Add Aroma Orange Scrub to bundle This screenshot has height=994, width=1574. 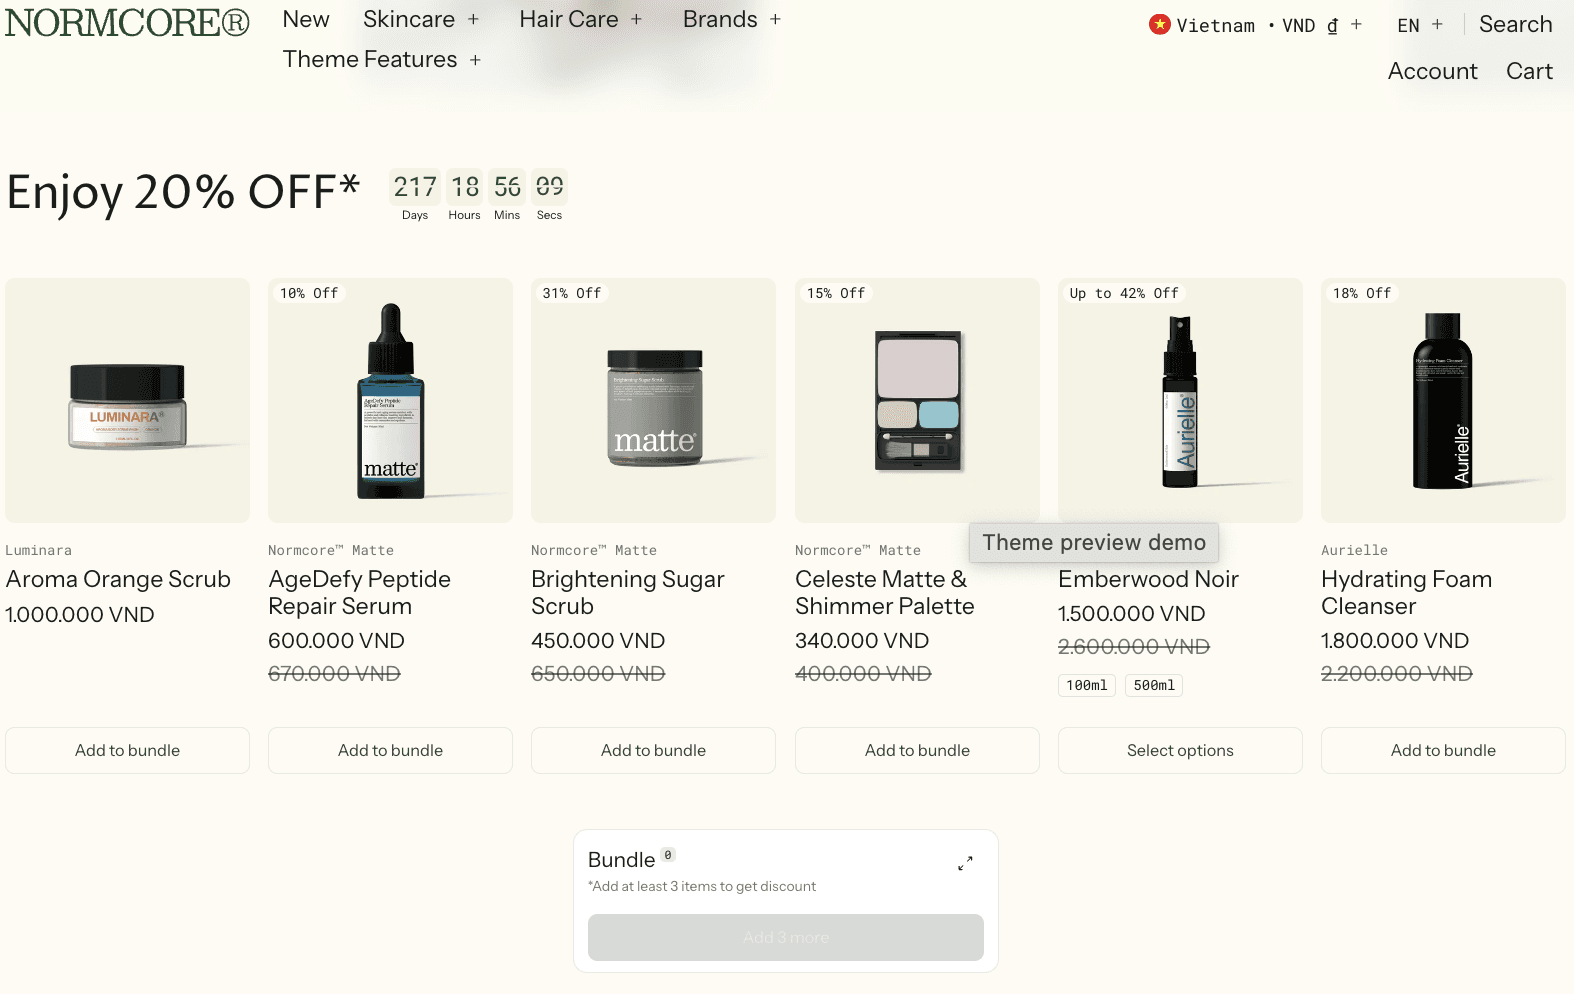click(x=127, y=750)
